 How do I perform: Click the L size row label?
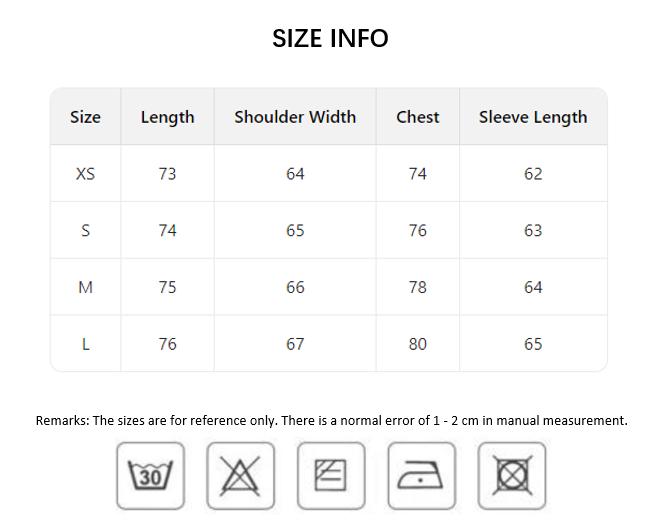tap(86, 344)
